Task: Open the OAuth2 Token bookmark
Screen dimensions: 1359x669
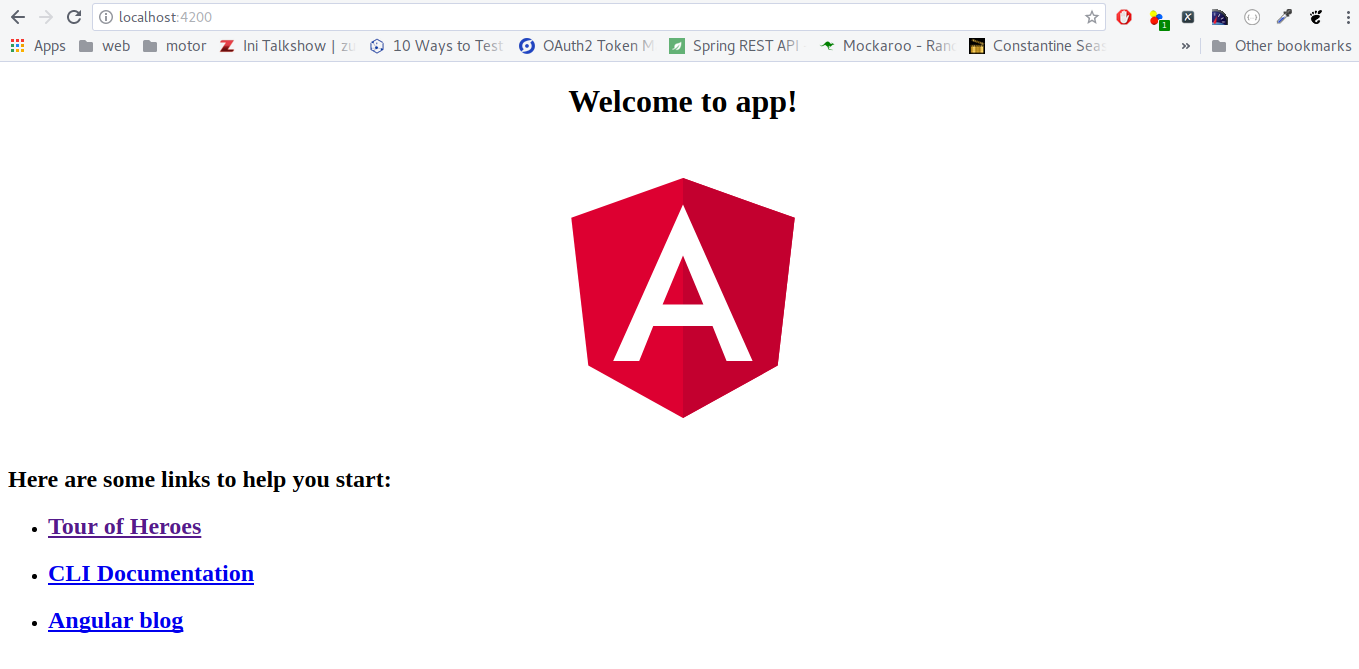Action: pyautogui.click(x=587, y=46)
